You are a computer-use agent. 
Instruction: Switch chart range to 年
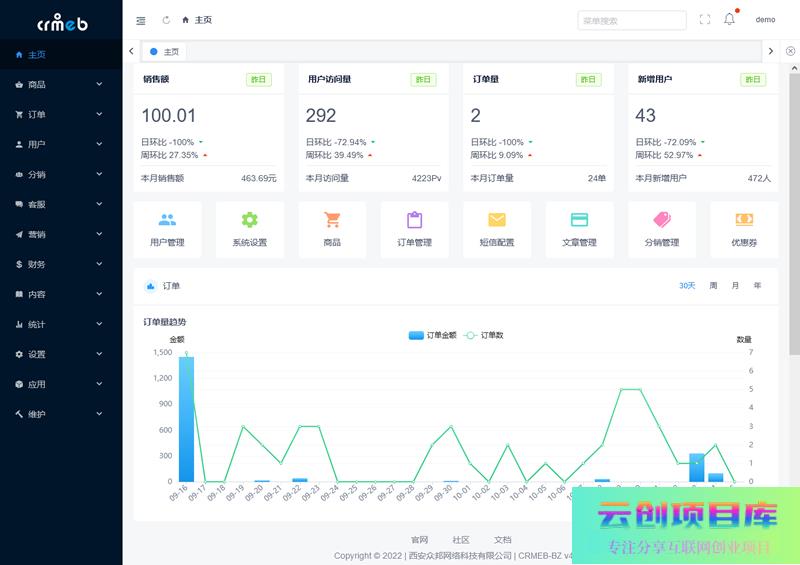757,286
